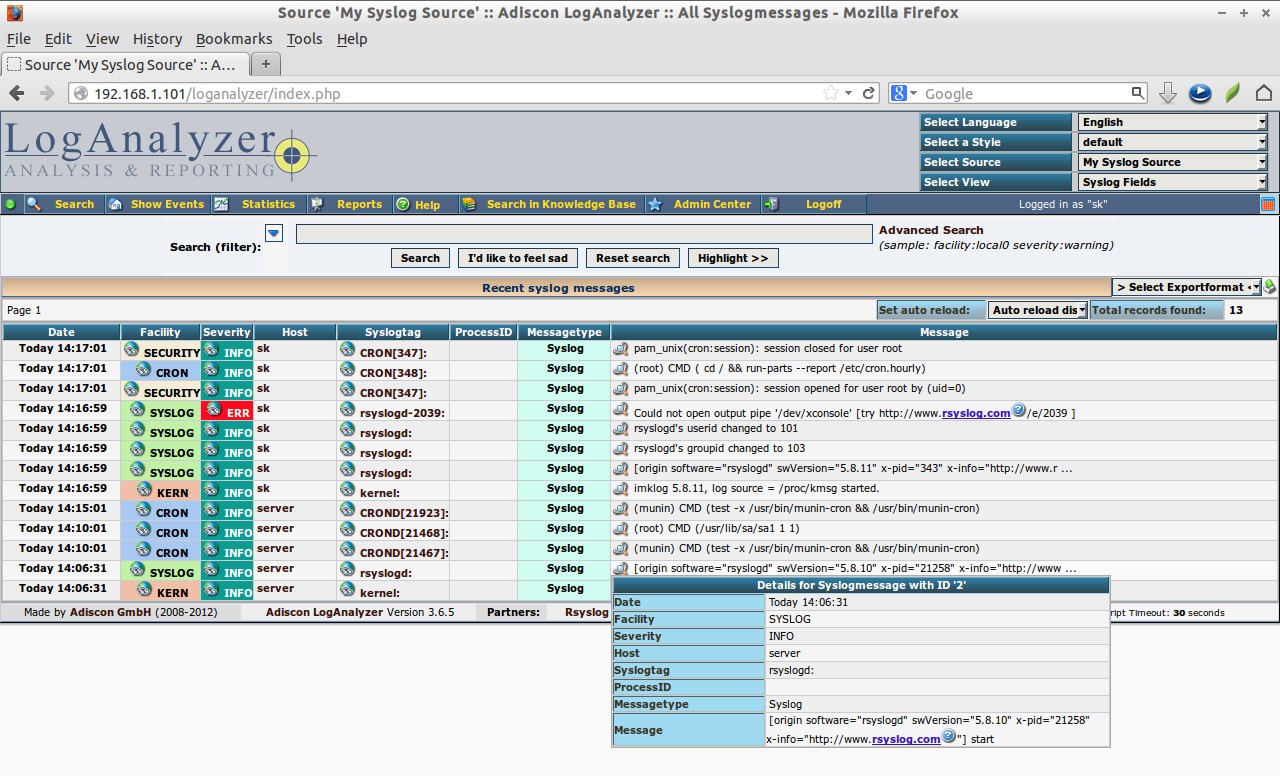
Task: Click the Knowledge Base database icon
Action: click(468, 204)
